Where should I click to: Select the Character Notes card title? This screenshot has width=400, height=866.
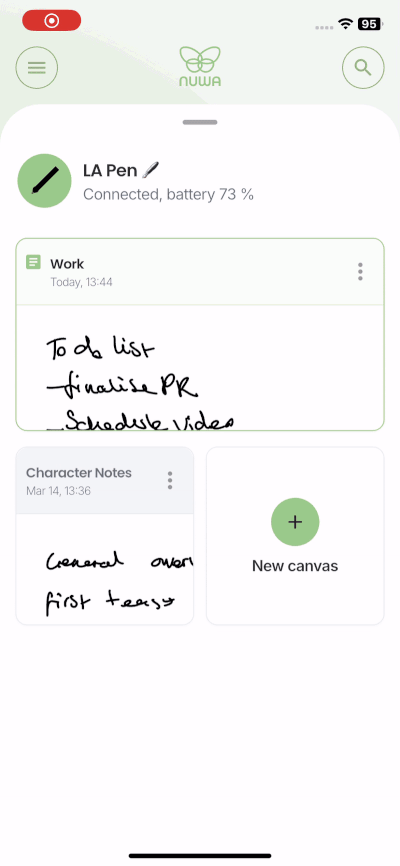point(79,473)
